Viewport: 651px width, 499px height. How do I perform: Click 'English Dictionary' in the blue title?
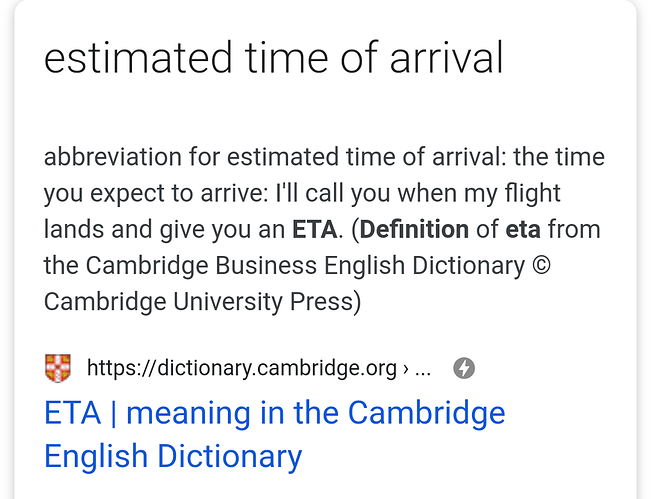point(173,456)
